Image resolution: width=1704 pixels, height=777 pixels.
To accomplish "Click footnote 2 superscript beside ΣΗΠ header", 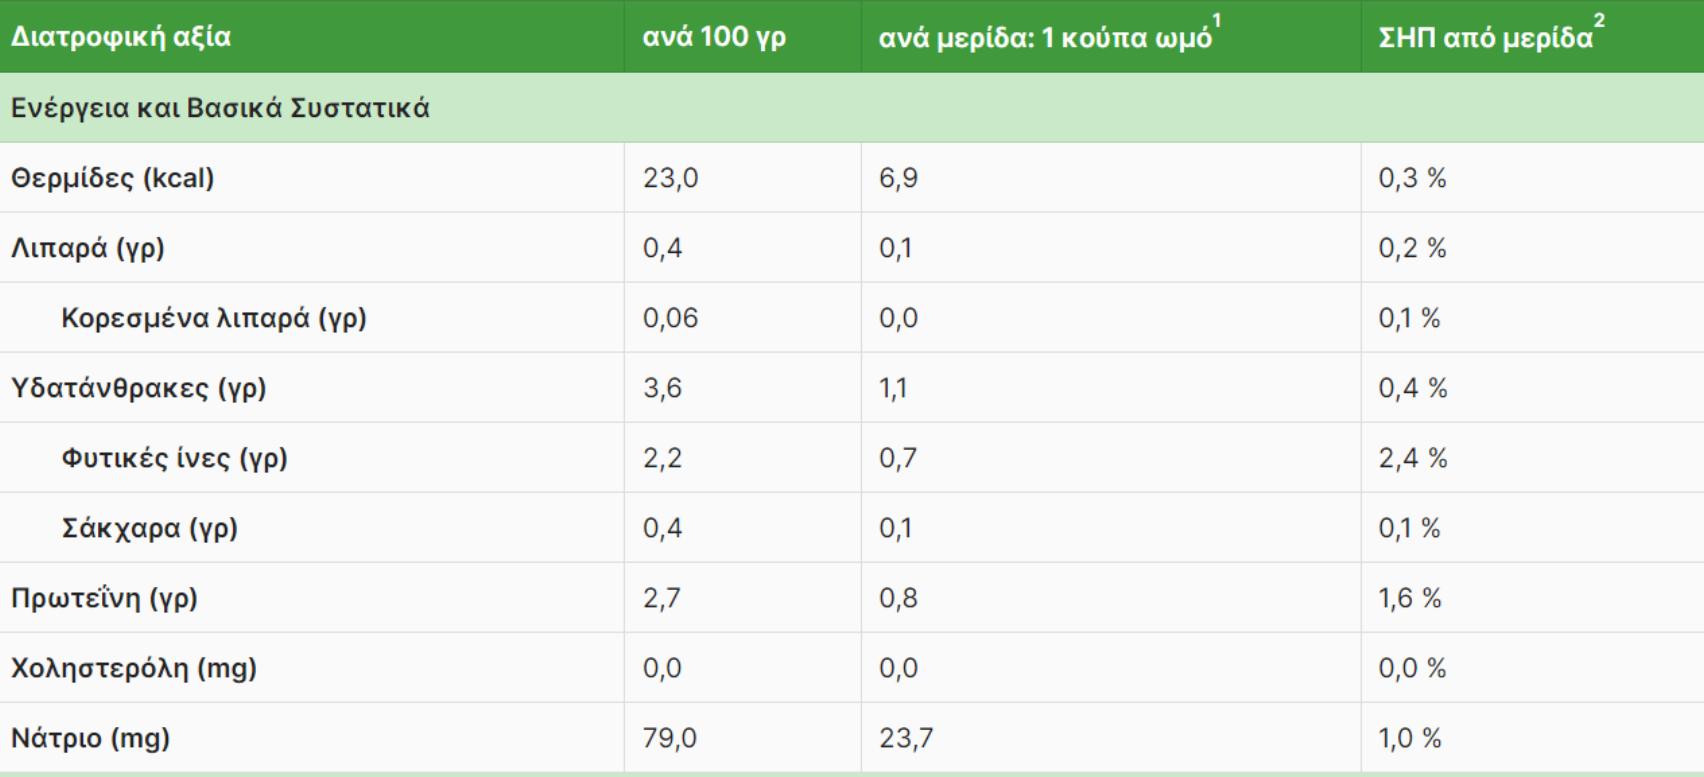I will pos(1599,21).
